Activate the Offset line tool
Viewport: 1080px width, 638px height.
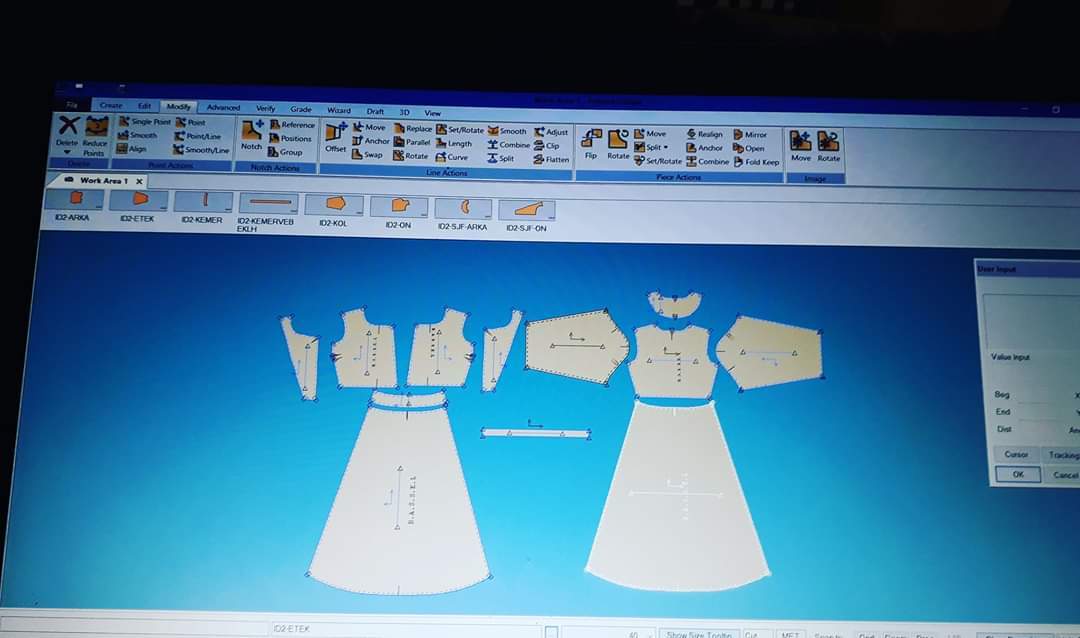pos(335,137)
